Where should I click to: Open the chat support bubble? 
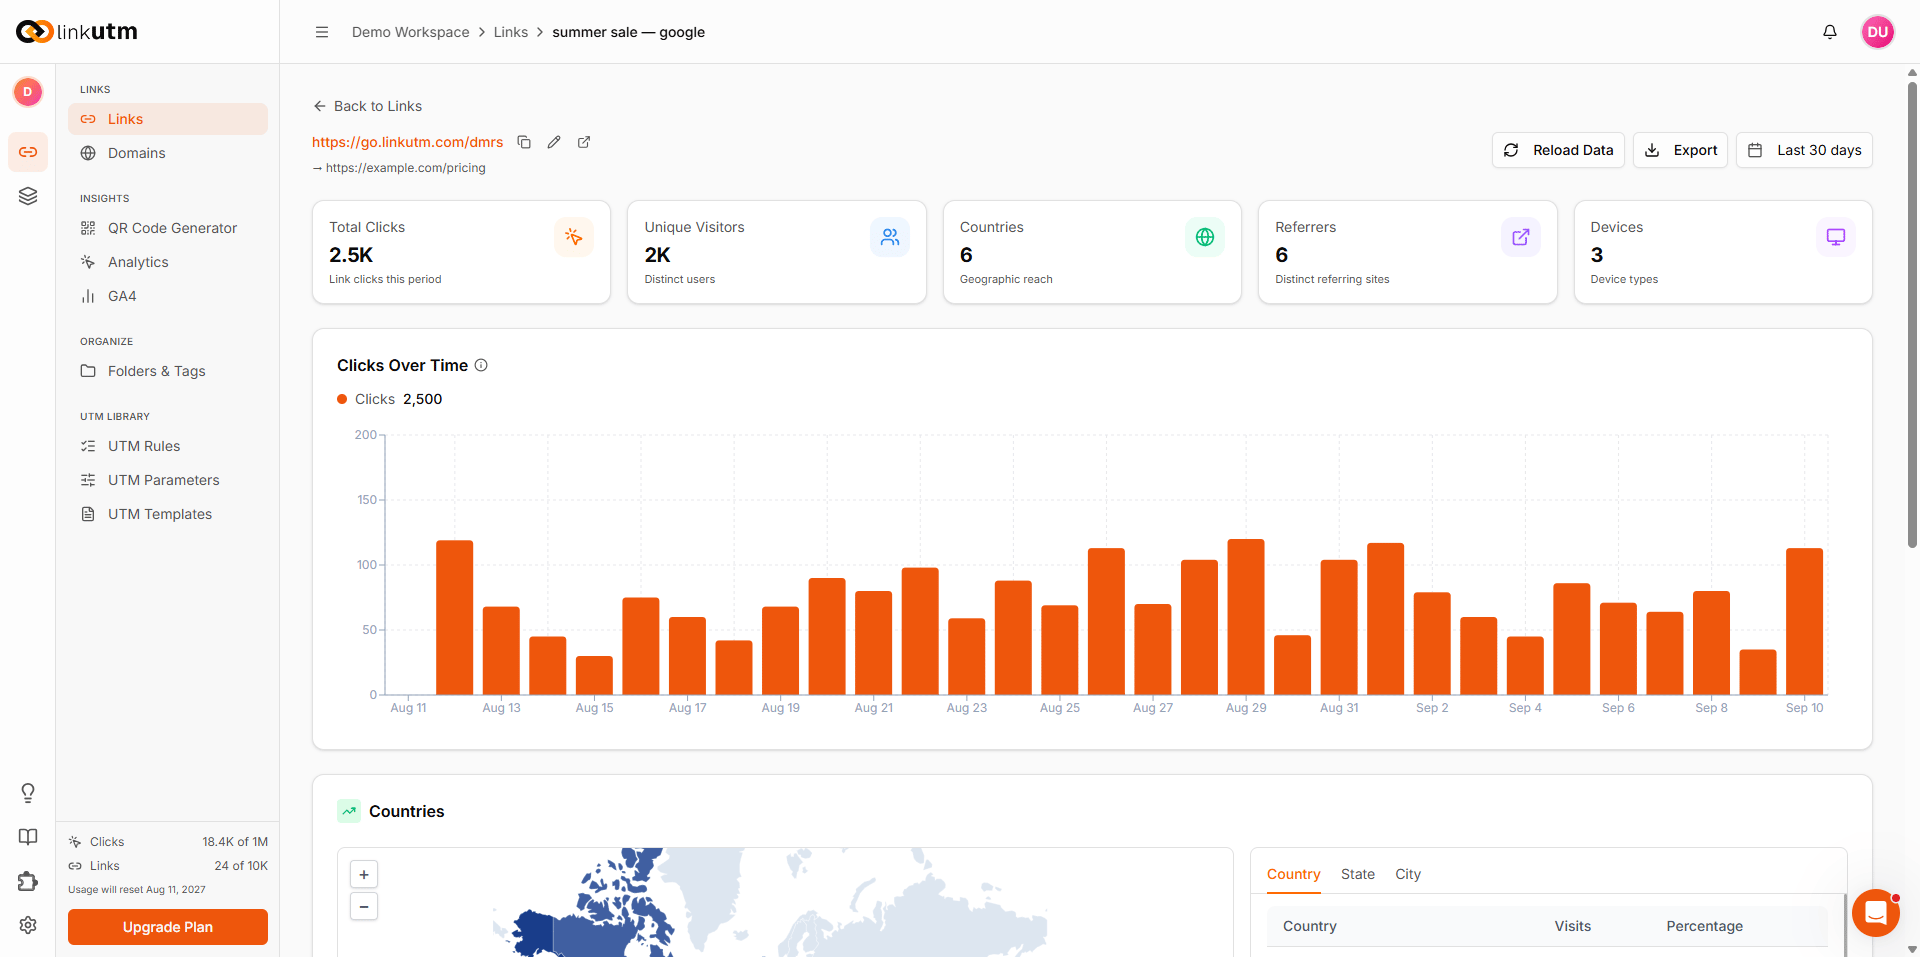coord(1876,913)
